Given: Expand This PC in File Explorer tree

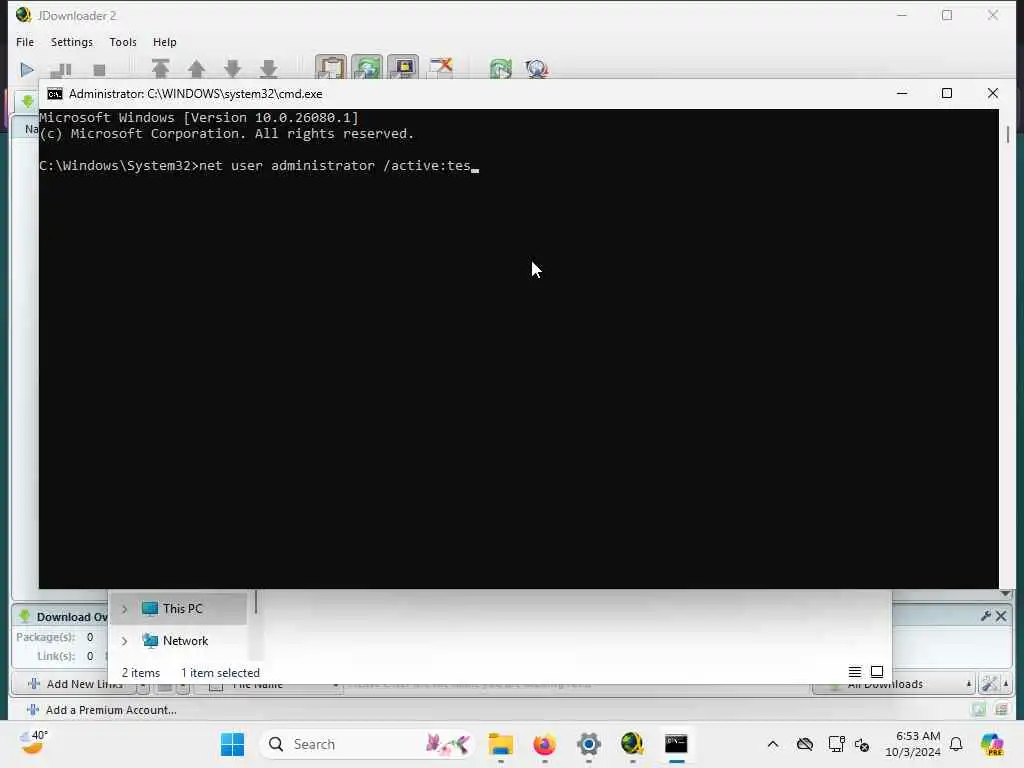Looking at the screenshot, I should (x=124, y=609).
